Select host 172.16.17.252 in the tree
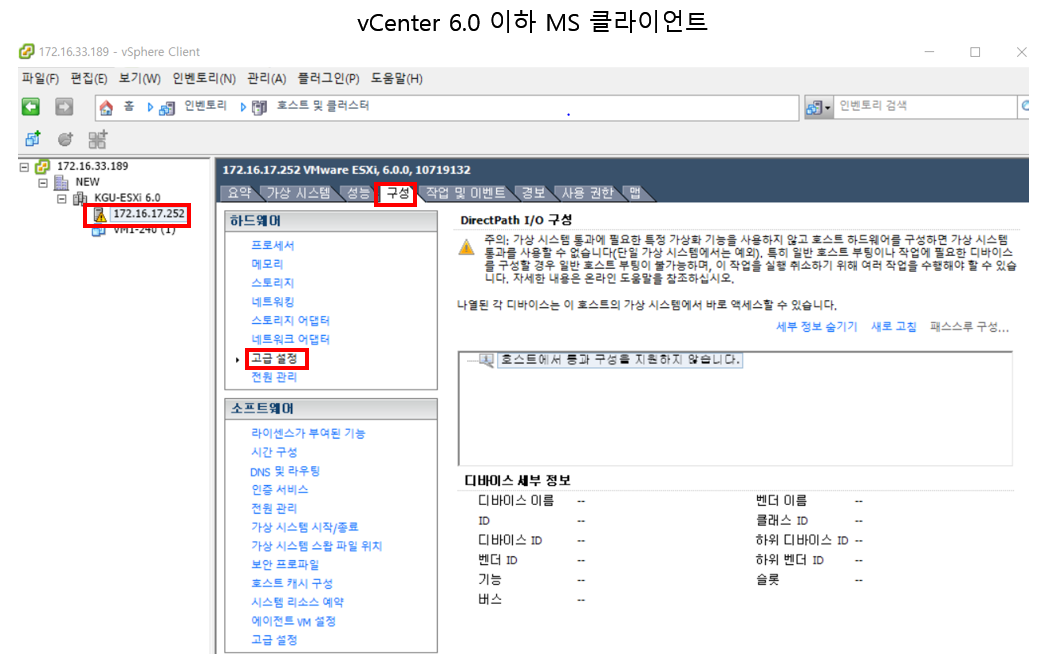The height and width of the screenshot is (654, 1058). point(148,214)
